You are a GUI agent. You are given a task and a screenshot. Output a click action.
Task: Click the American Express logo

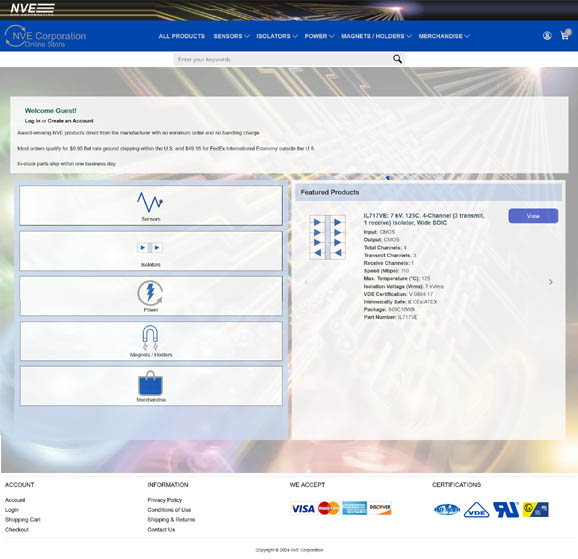pos(354,508)
